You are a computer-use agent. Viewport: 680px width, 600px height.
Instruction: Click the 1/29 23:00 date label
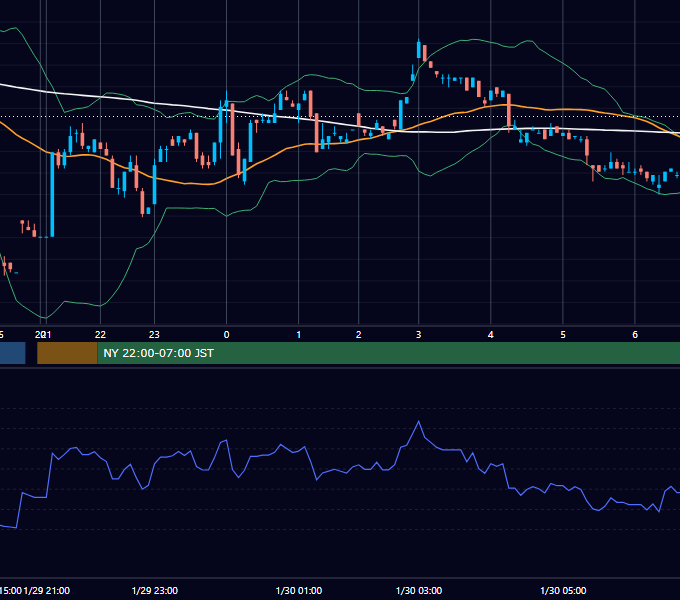pyautogui.click(x=154, y=590)
